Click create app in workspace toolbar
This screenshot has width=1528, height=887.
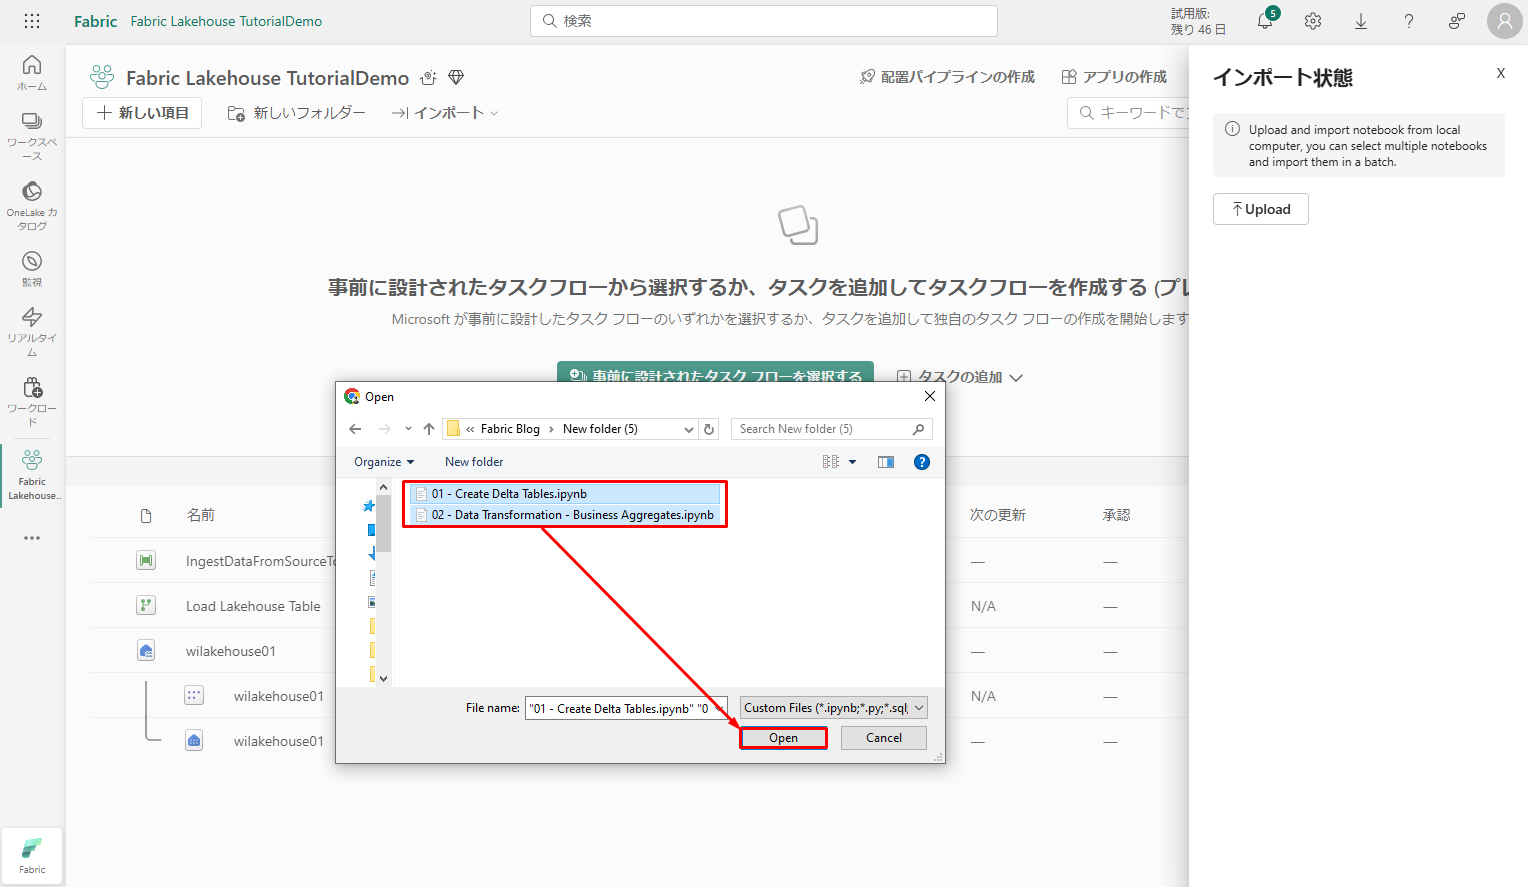click(1114, 77)
